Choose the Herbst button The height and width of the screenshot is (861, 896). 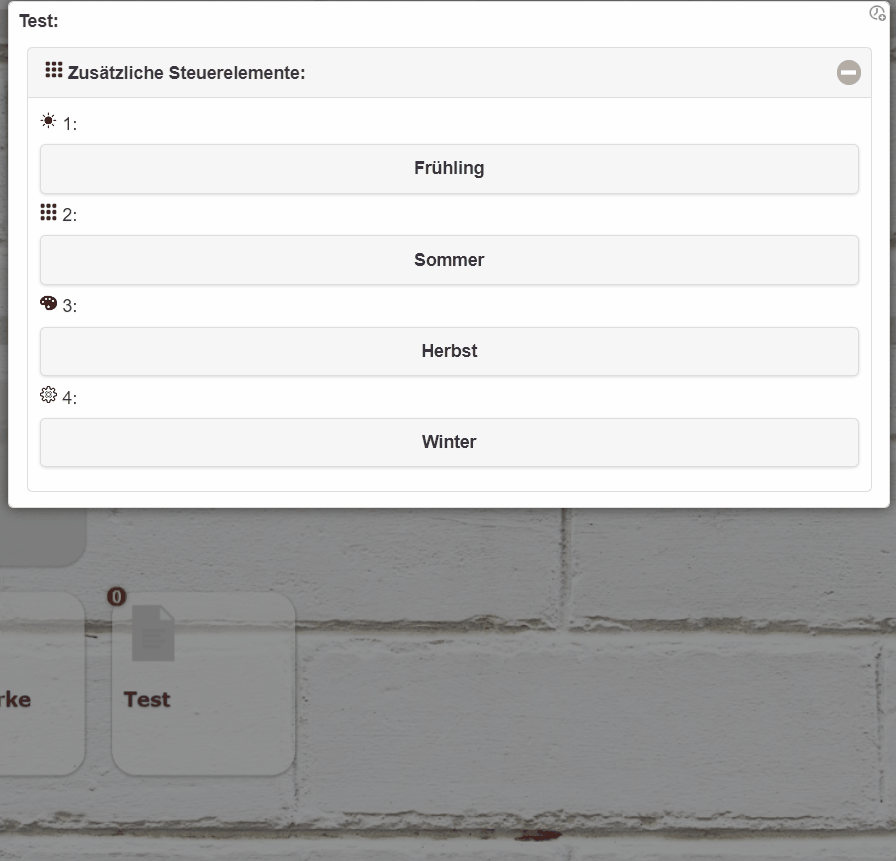[x=449, y=351]
